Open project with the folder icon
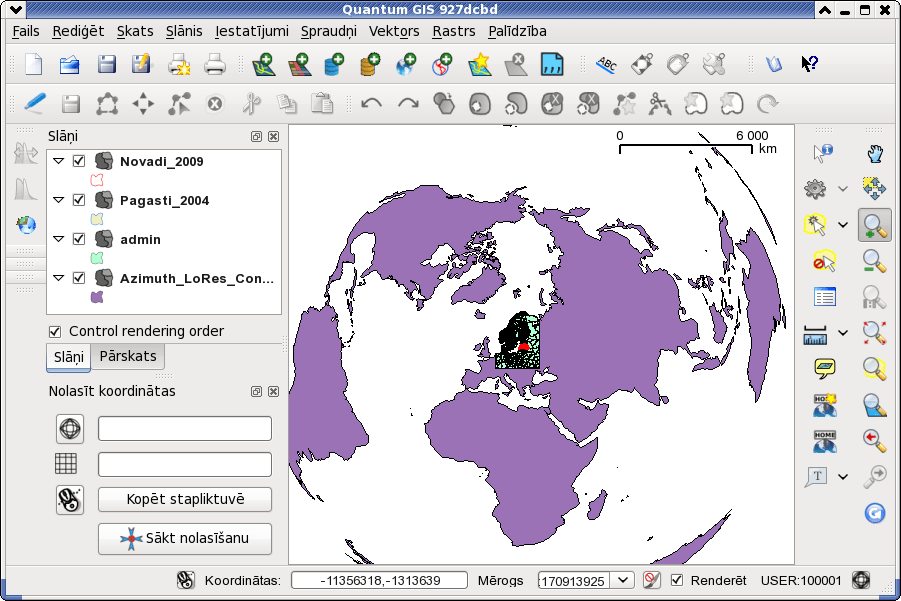 coord(70,64)
